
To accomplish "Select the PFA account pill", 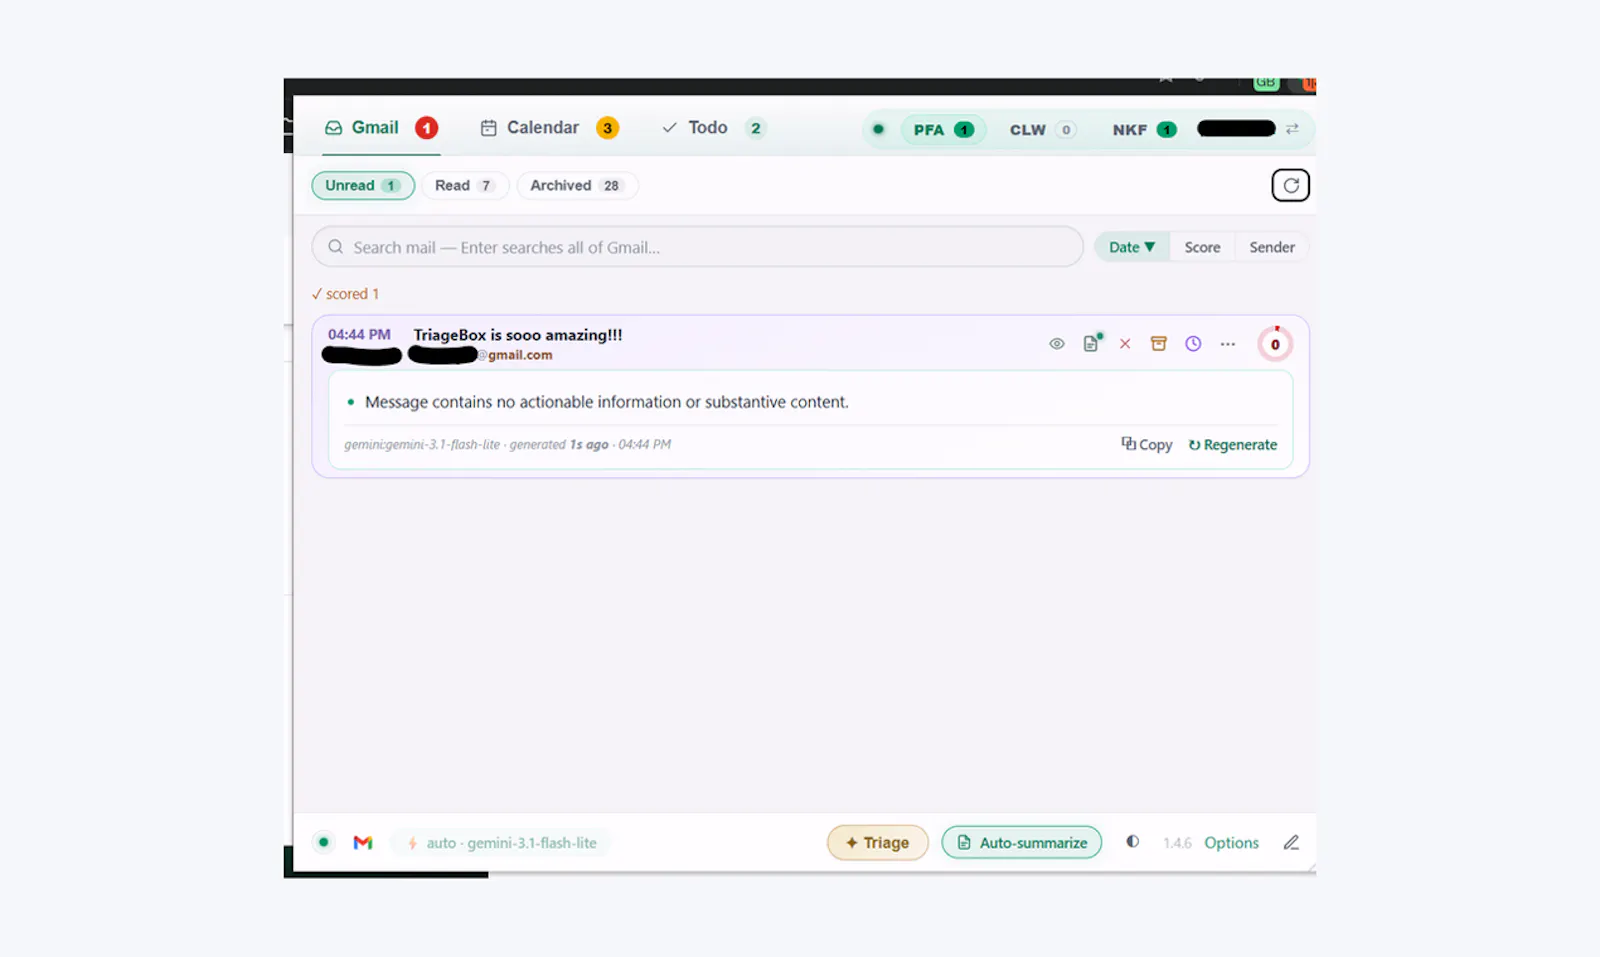I will (943, 130).
